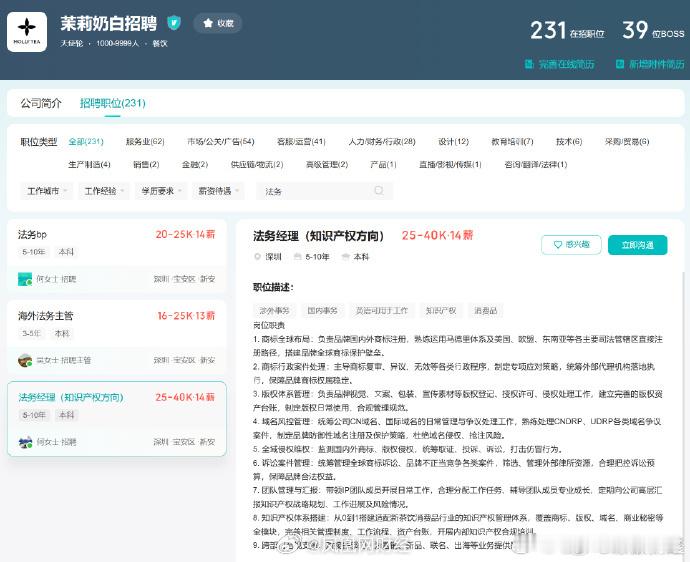Click the 国内事务 tag
690x562 pixels.
323,311
